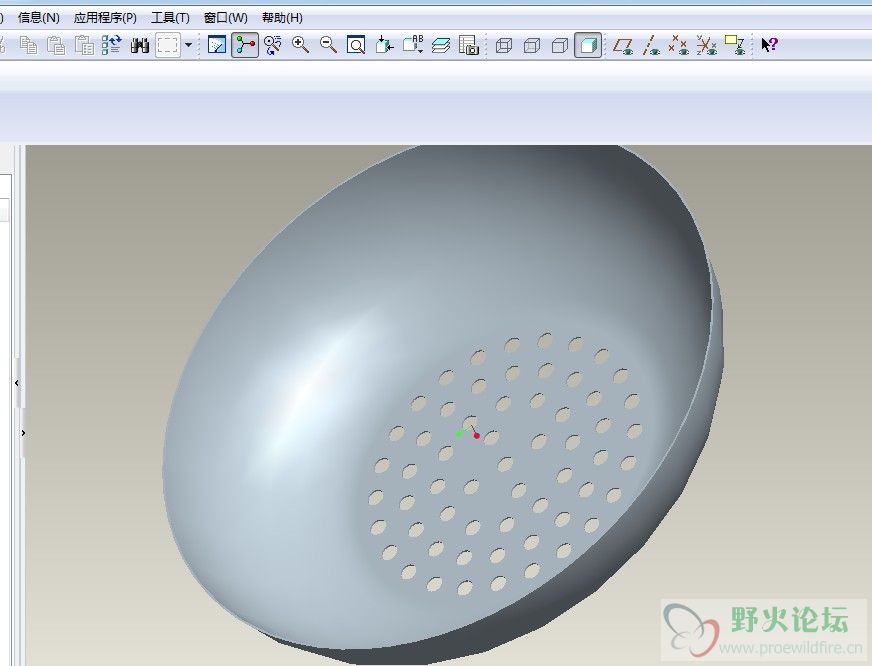872x666 pixels.
Task: Toggle datum axes visibility
Action: [x=651, y=45]
